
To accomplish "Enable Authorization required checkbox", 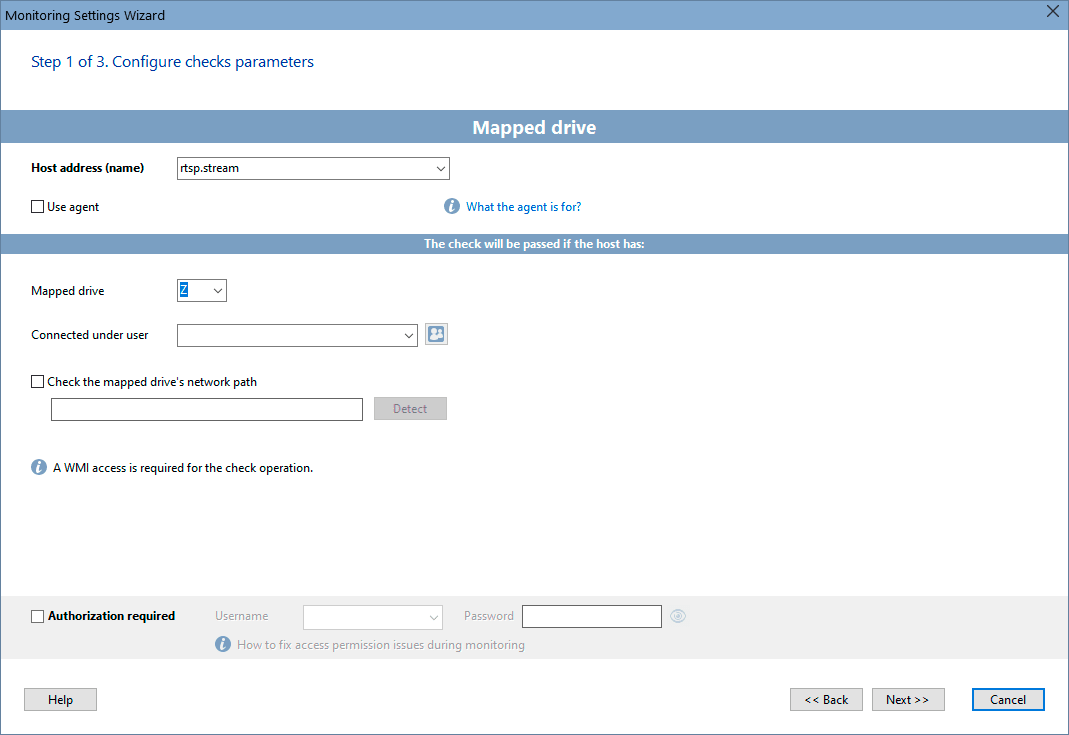I will (37, 616).
